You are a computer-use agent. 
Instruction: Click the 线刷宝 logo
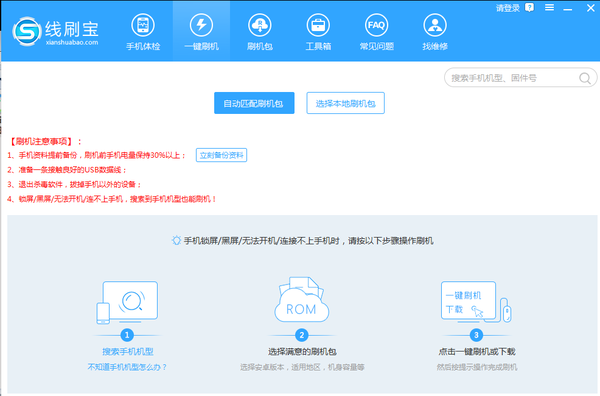tap(55, 31)
